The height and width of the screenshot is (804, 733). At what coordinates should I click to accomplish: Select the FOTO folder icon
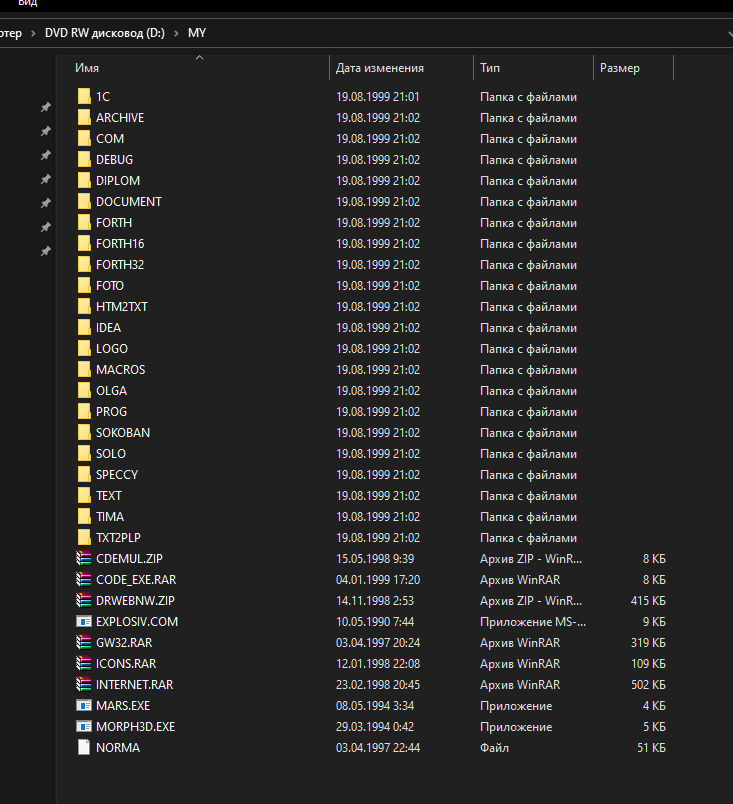coord(84,286)
